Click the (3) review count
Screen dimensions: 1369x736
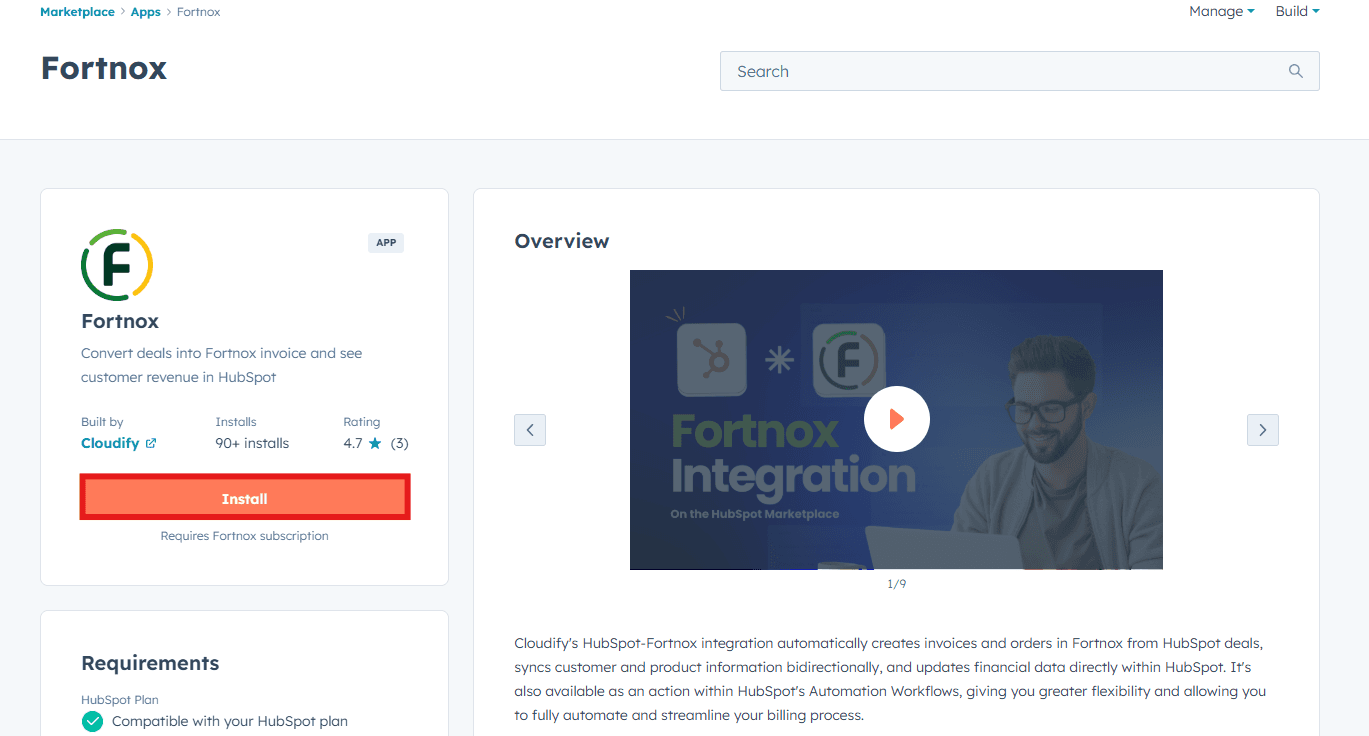[x=399, y=443]
